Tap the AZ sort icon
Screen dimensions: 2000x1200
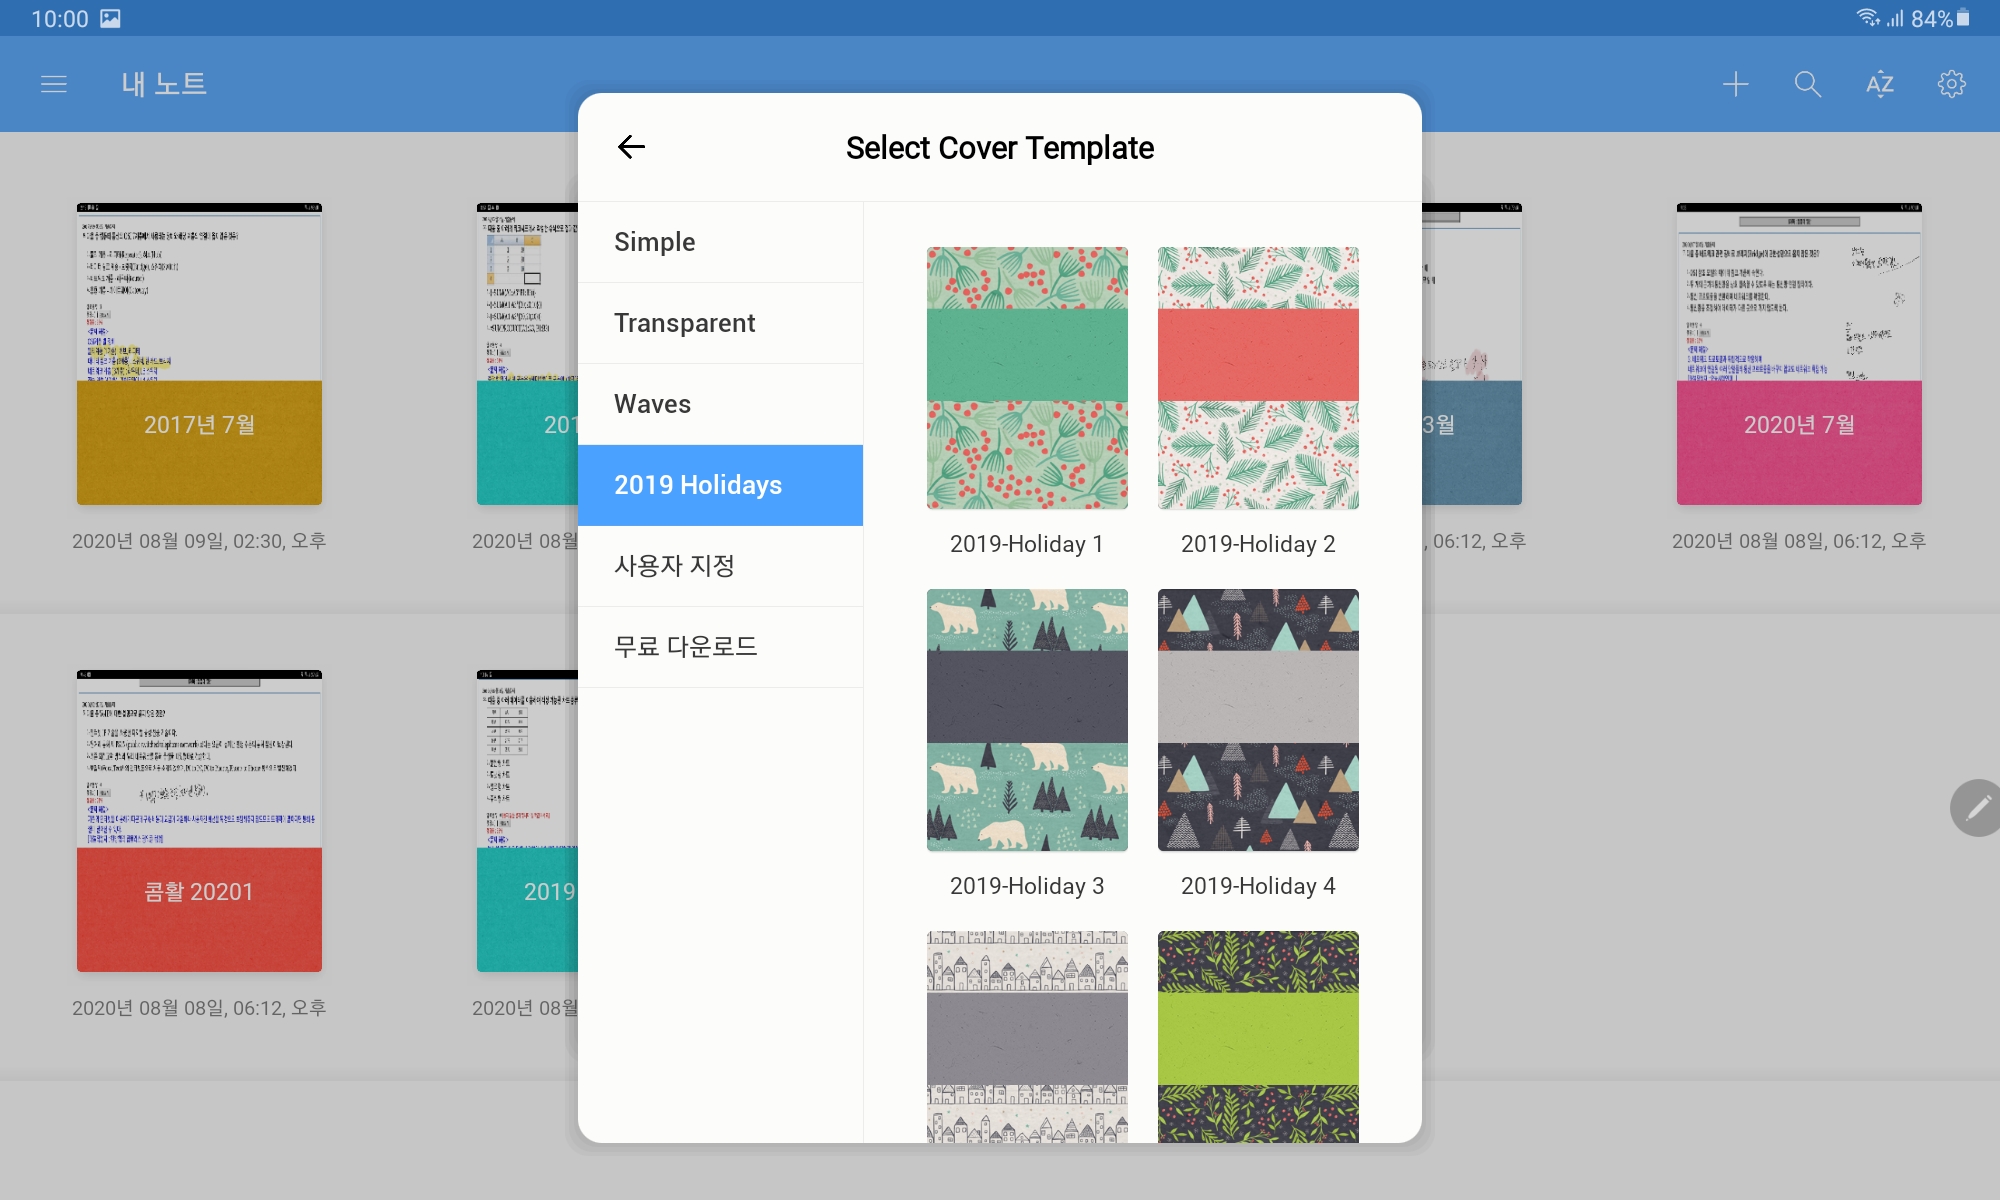pos(1879,84)
